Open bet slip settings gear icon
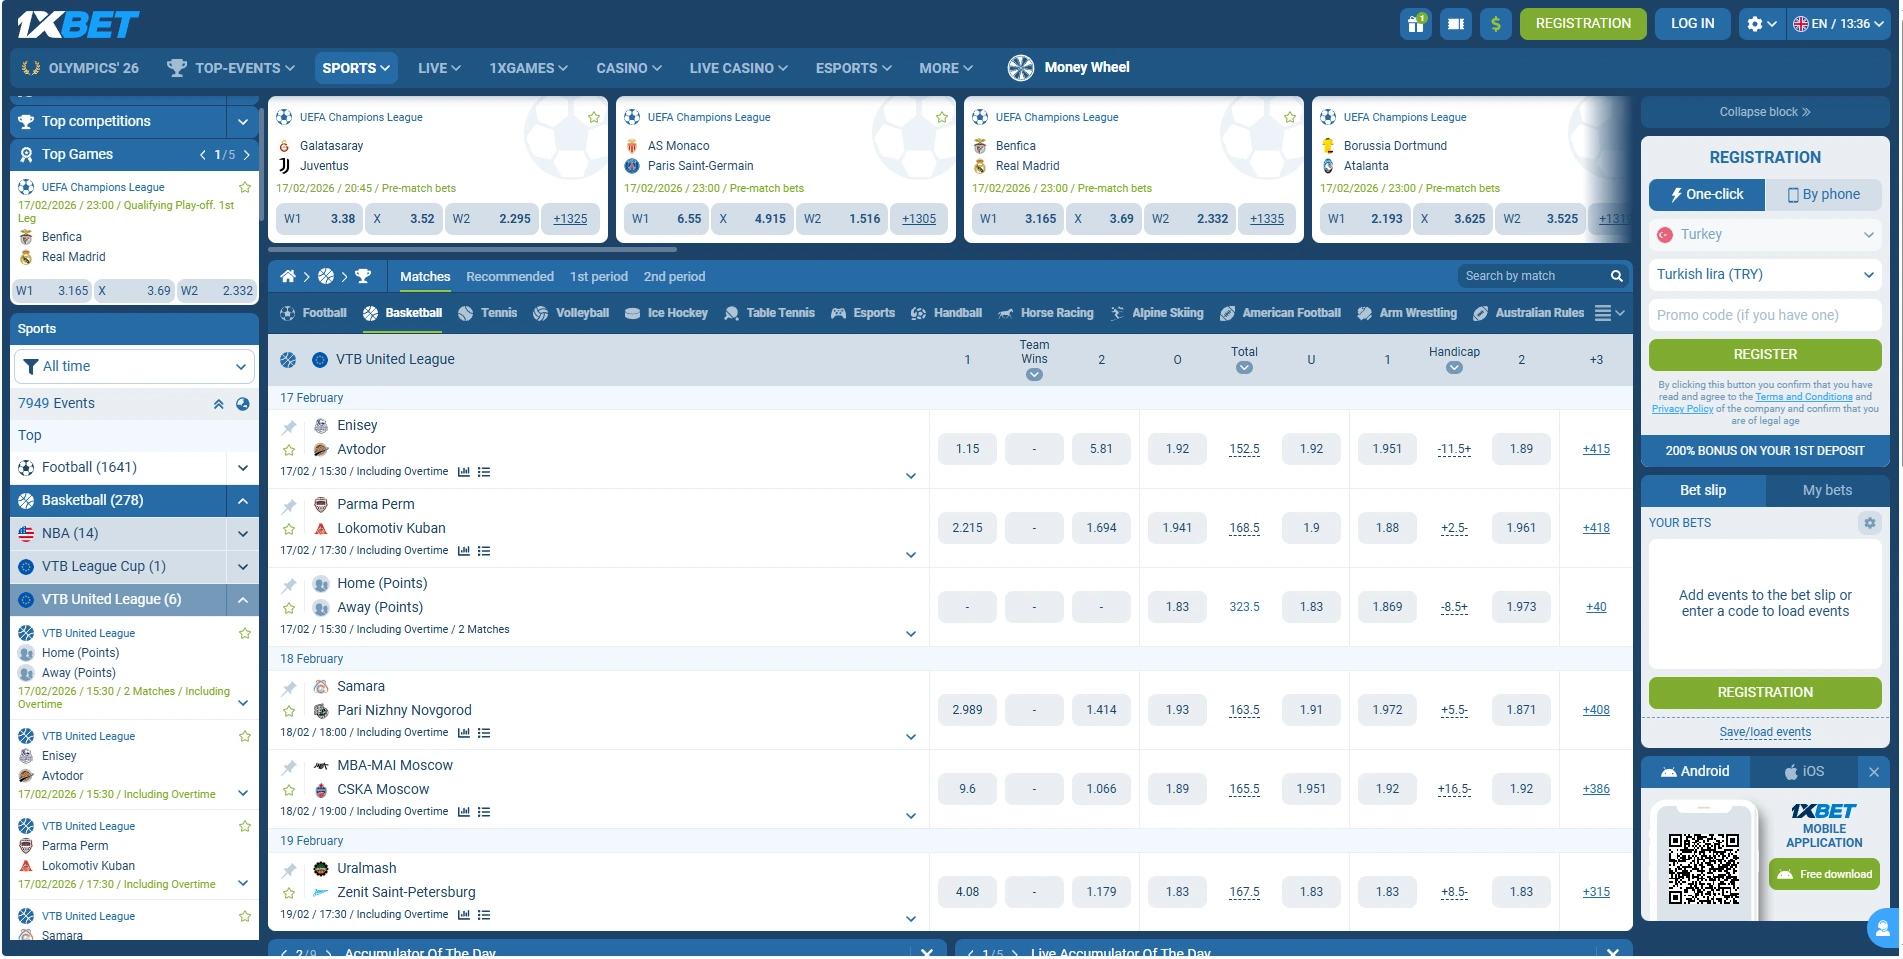1903x959 pixels. 1869,523
